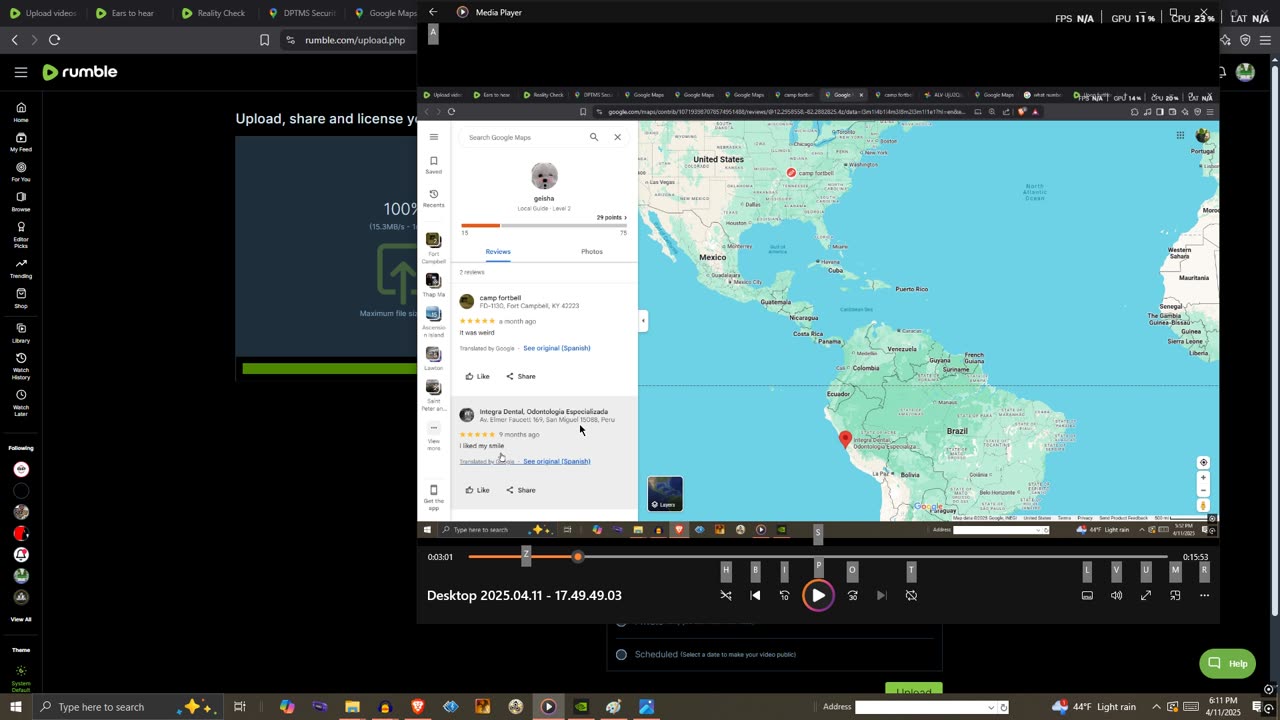
Task: Open the NVIDIA app from the taskbar
Action: tap(581, 707)
